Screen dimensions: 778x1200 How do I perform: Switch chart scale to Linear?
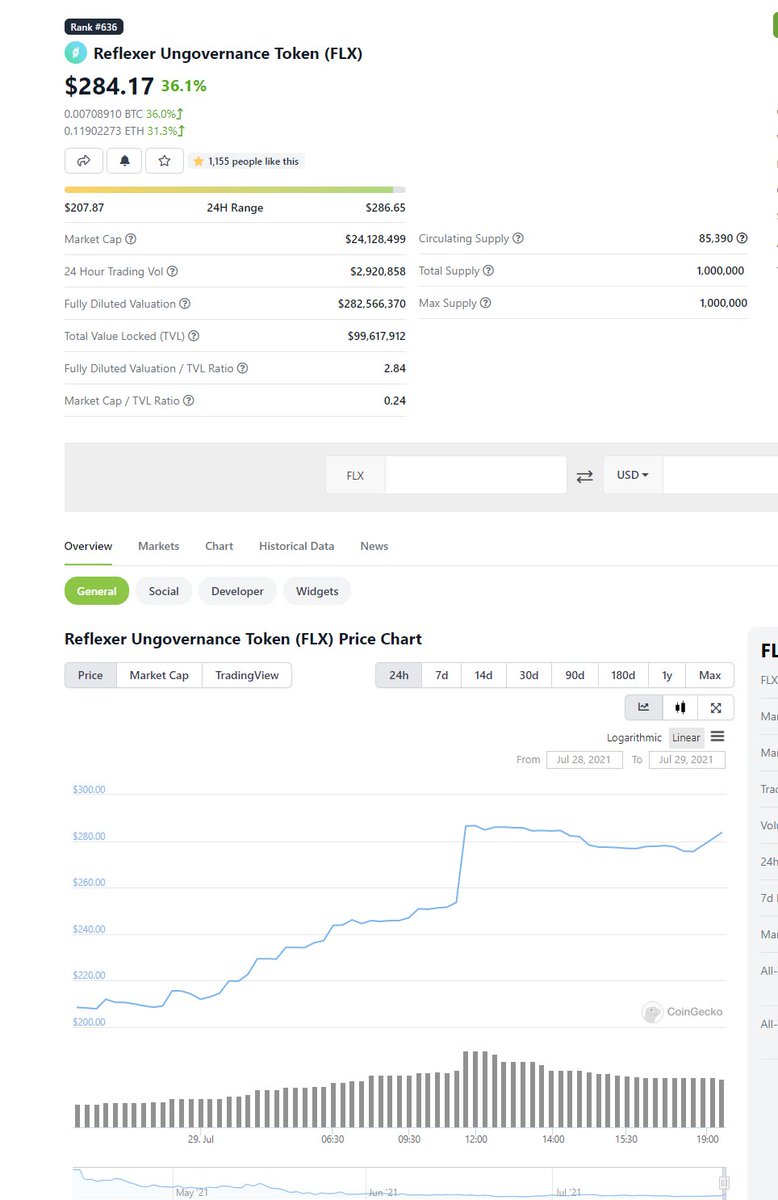[686, 738]
